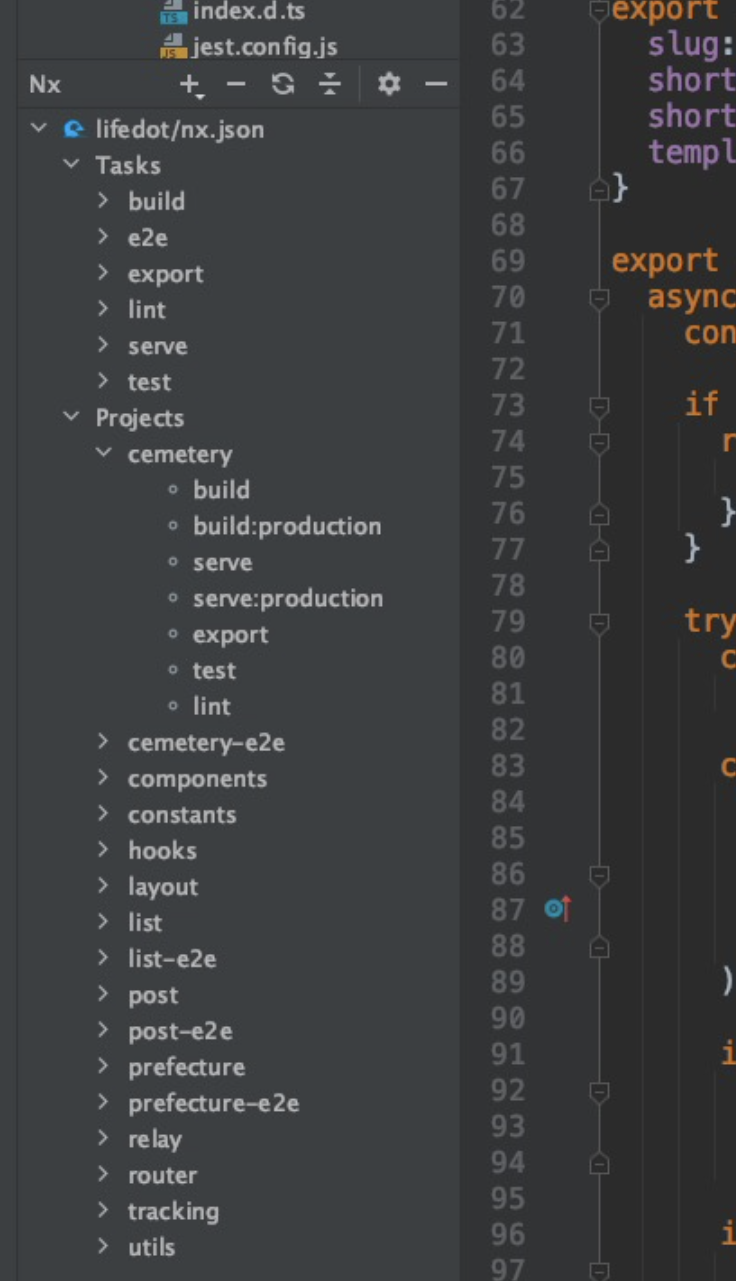This screenshot has width=736, height=1281.
Task: Expand the lint task node under Tasks
Action: pos(103,309)
